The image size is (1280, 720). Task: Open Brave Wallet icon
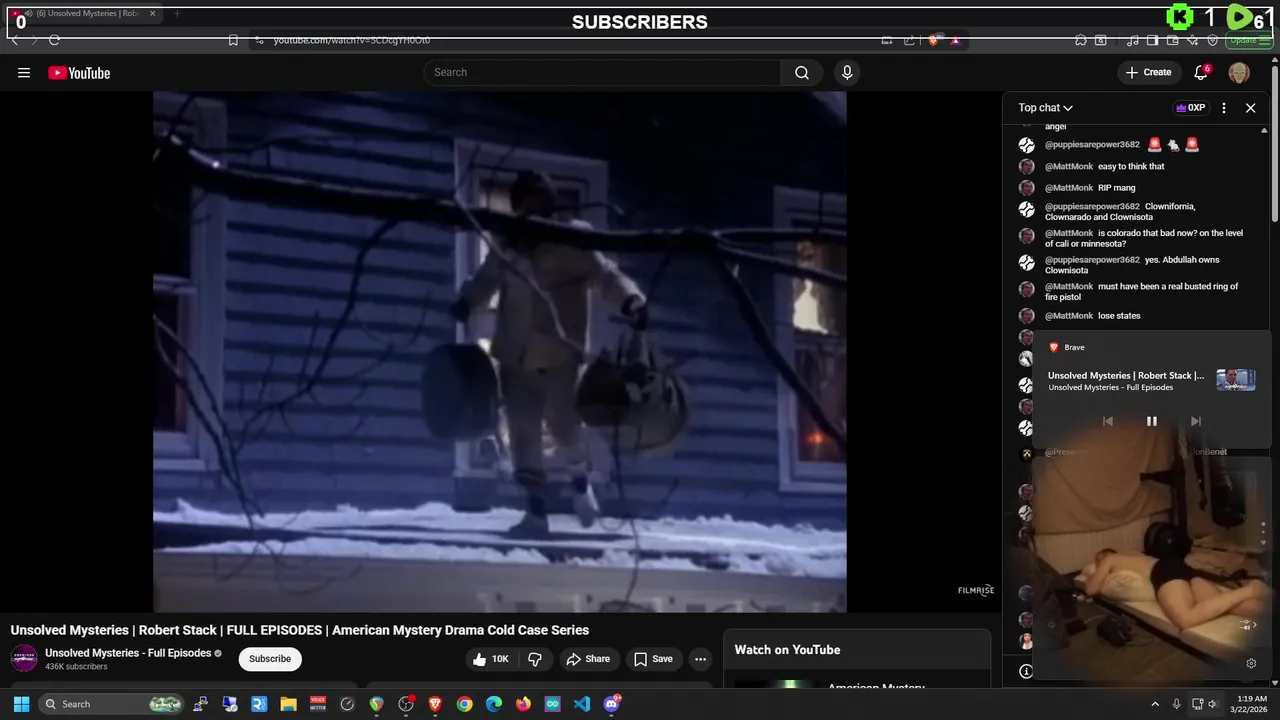click(1172, 40)
